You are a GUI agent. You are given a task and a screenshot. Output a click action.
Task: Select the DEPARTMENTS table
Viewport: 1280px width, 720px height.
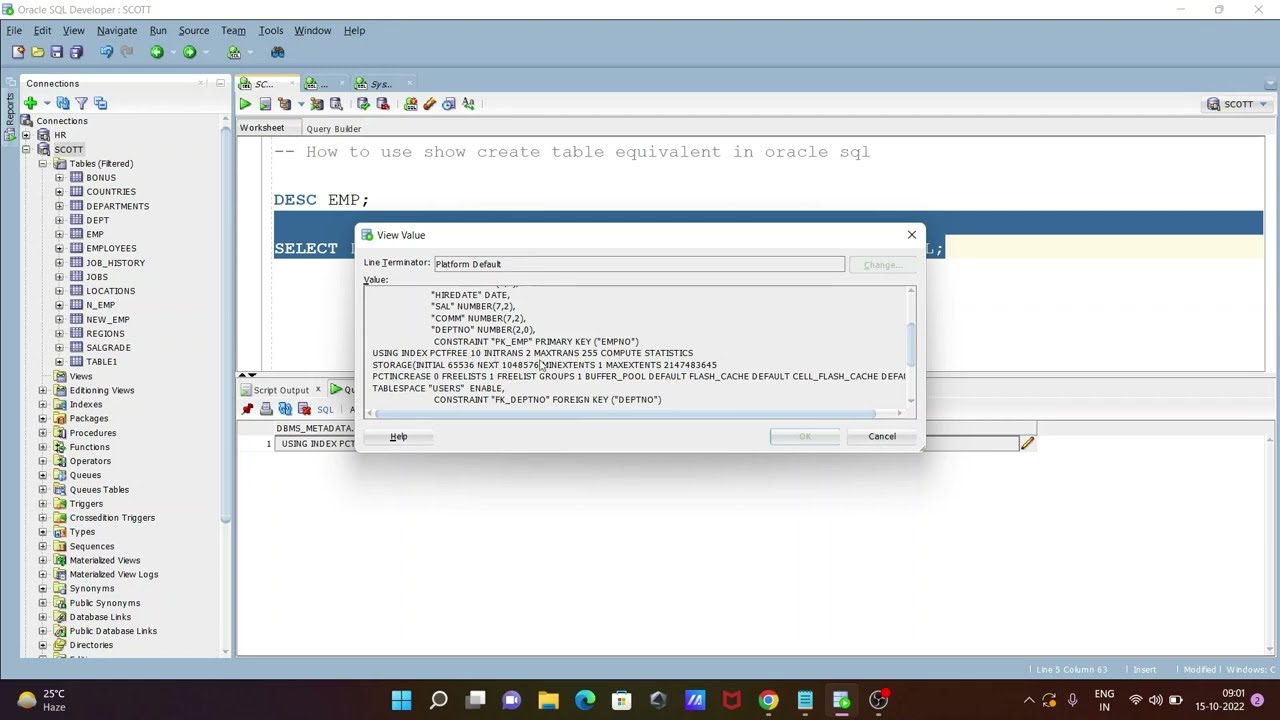[x=117, y=206]
